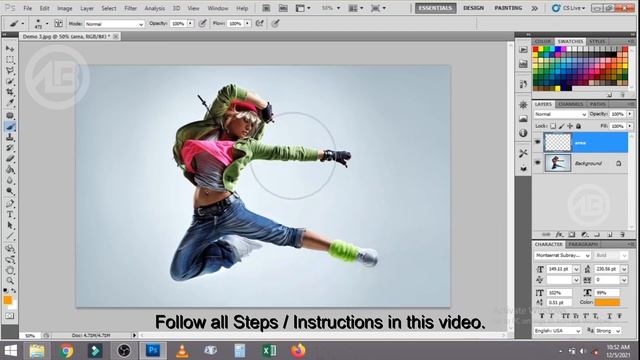The image size is (640, 360).
Task: Hide the Background layer using eye icon
Action: (x=538, y=162)
